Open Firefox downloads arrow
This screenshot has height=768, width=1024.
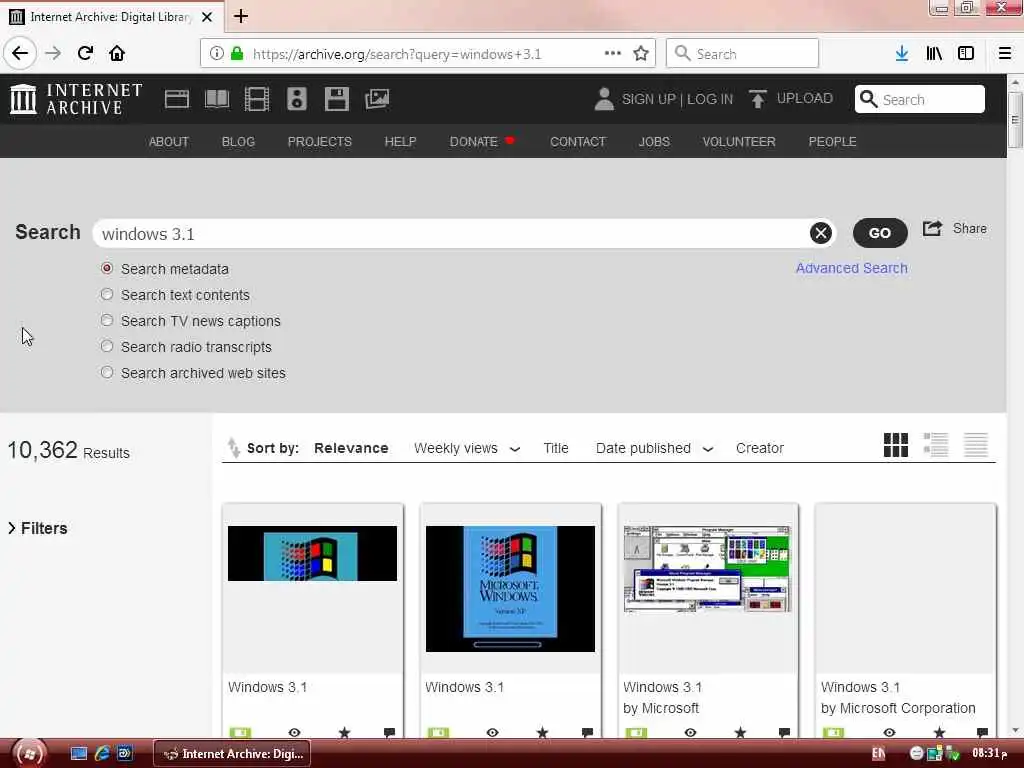coord(902,54)
